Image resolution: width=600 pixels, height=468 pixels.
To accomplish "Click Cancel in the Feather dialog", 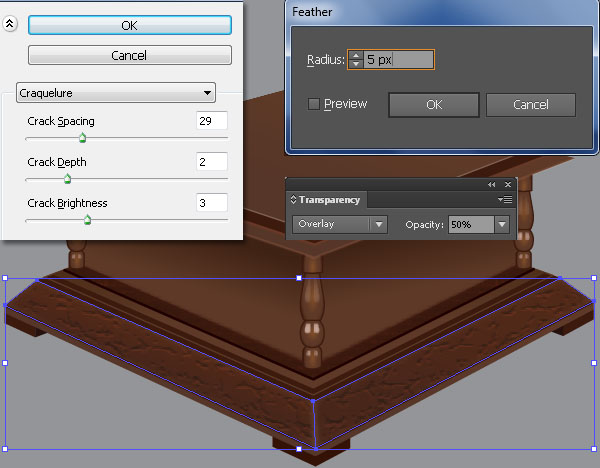I will coord(531,104).
